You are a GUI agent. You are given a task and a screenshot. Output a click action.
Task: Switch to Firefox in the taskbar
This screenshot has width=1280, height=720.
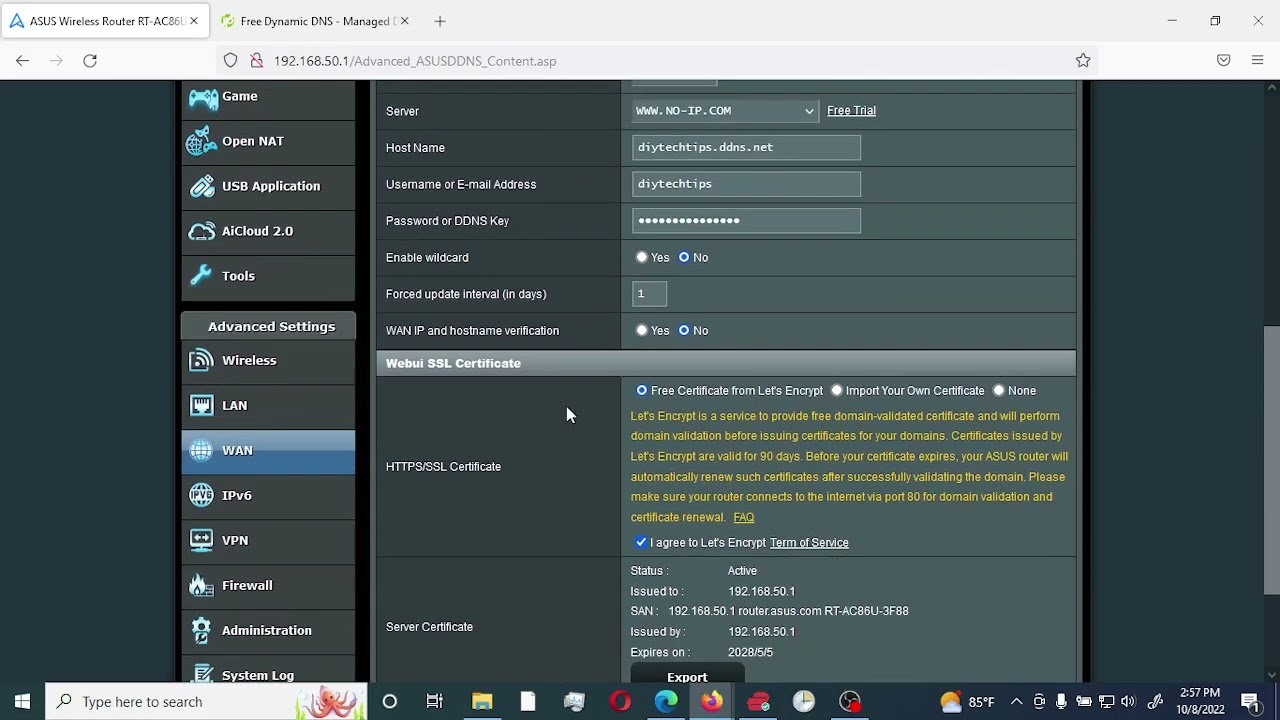click(x=712, y=702)
